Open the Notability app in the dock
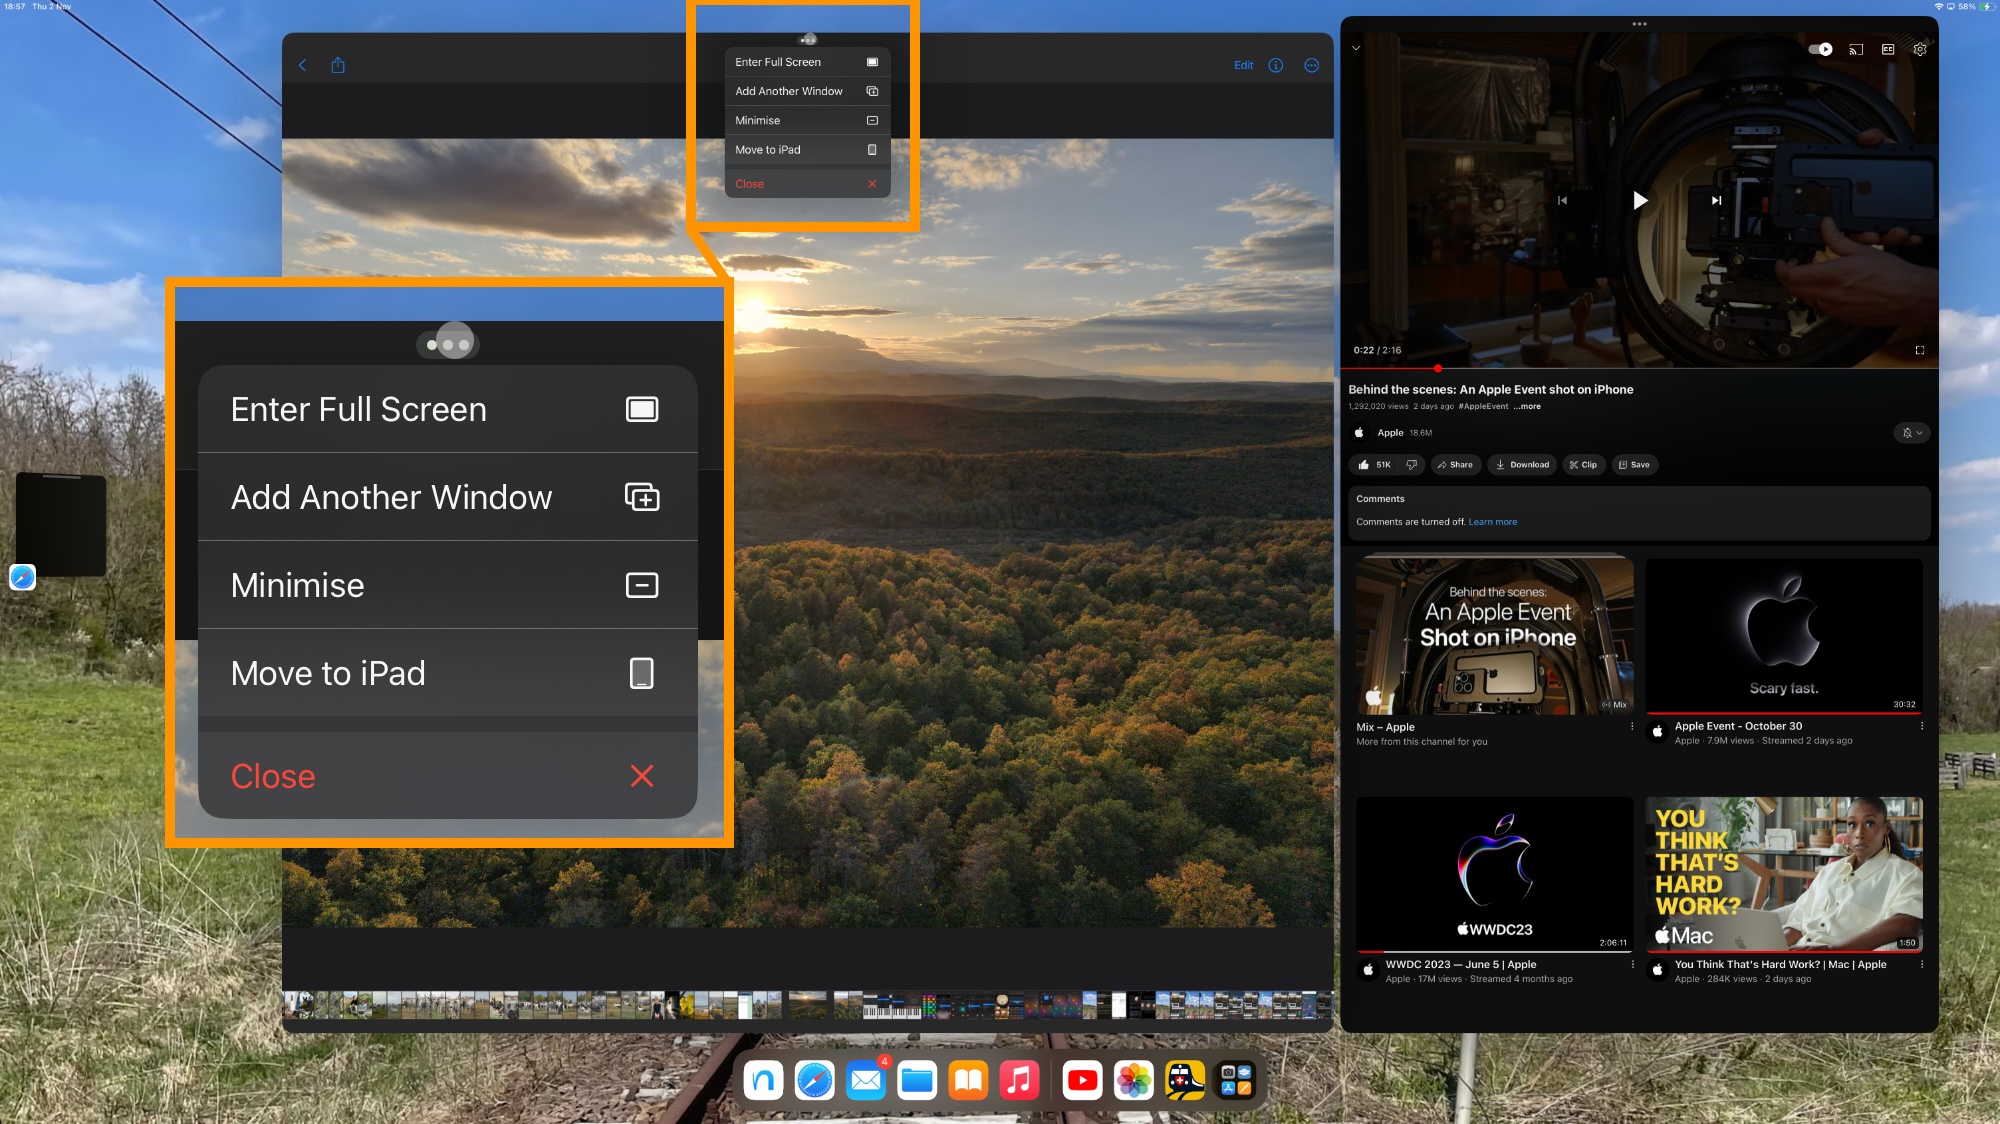The image size is (2000, 1124). pyautogui.click(x=764, y=1080)
